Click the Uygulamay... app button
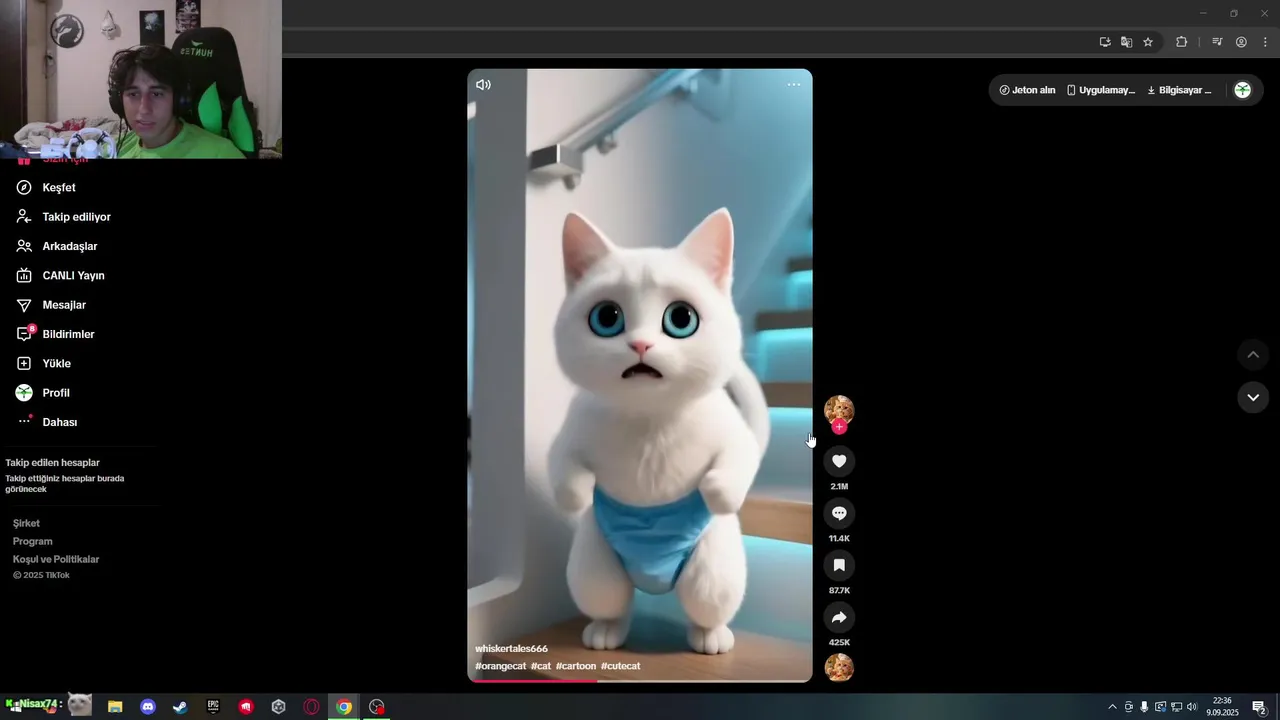 click(1101, 90)
